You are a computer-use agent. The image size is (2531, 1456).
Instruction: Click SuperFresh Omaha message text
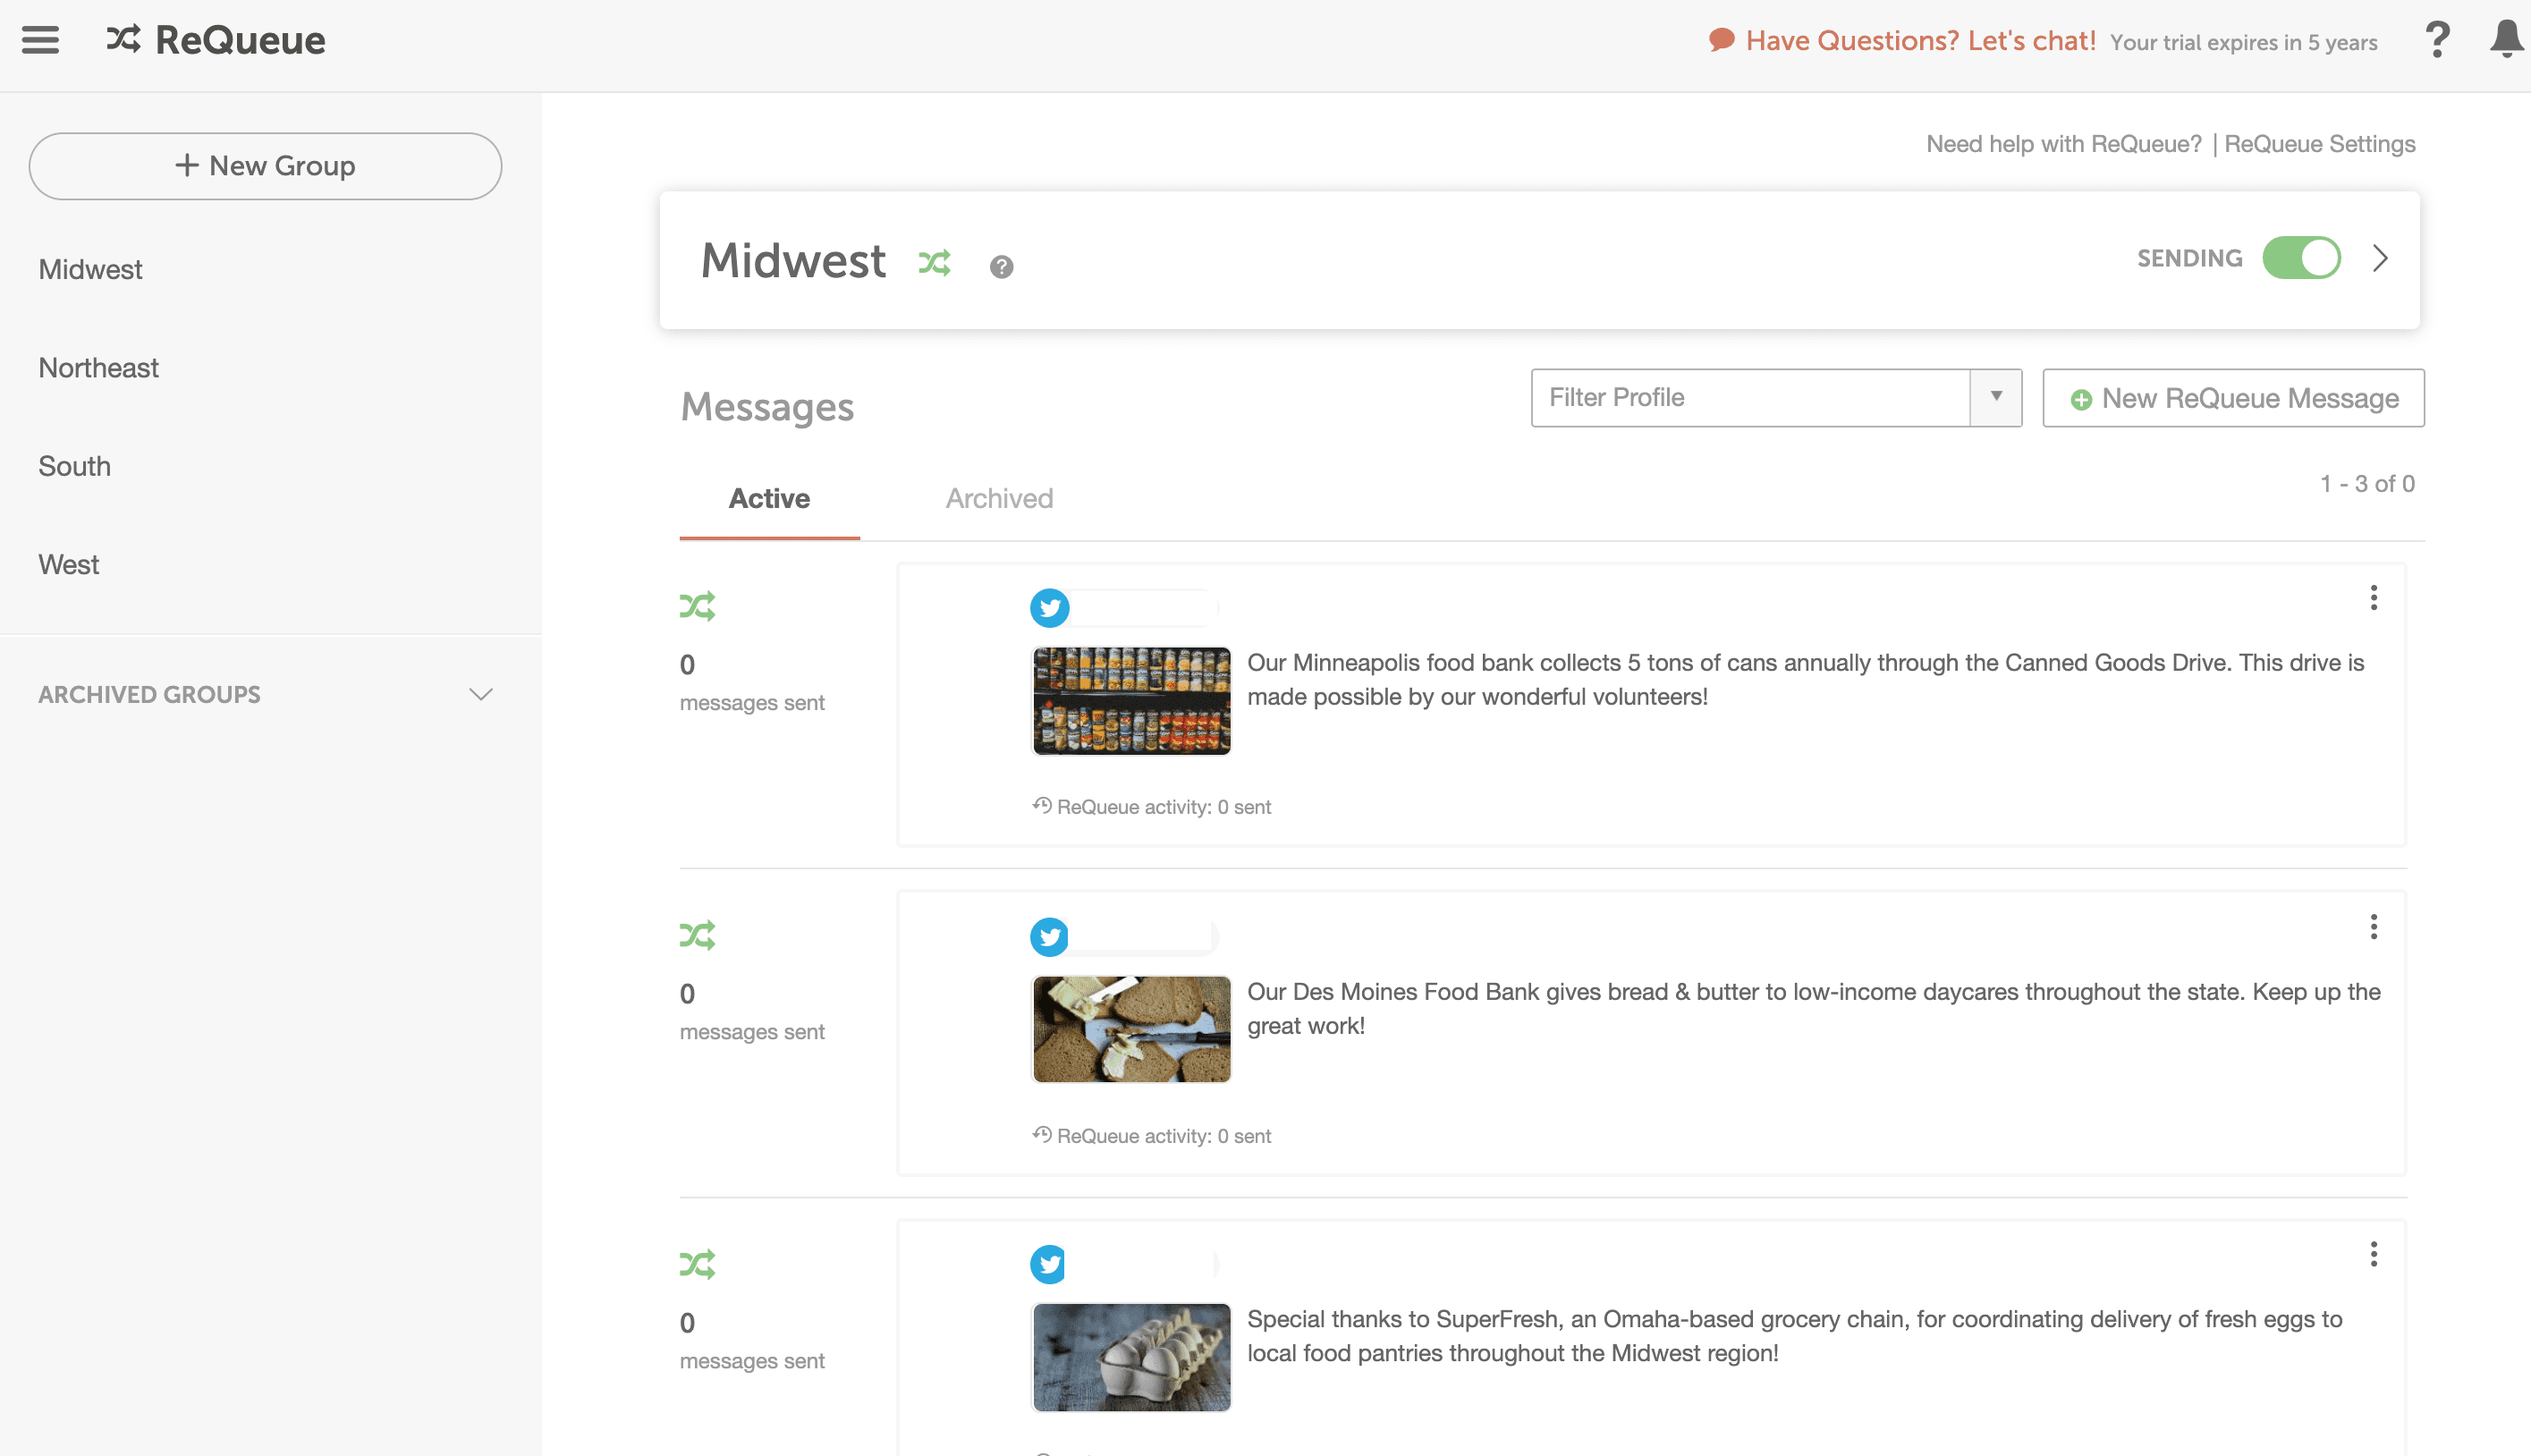(x=1795, y=1336)
